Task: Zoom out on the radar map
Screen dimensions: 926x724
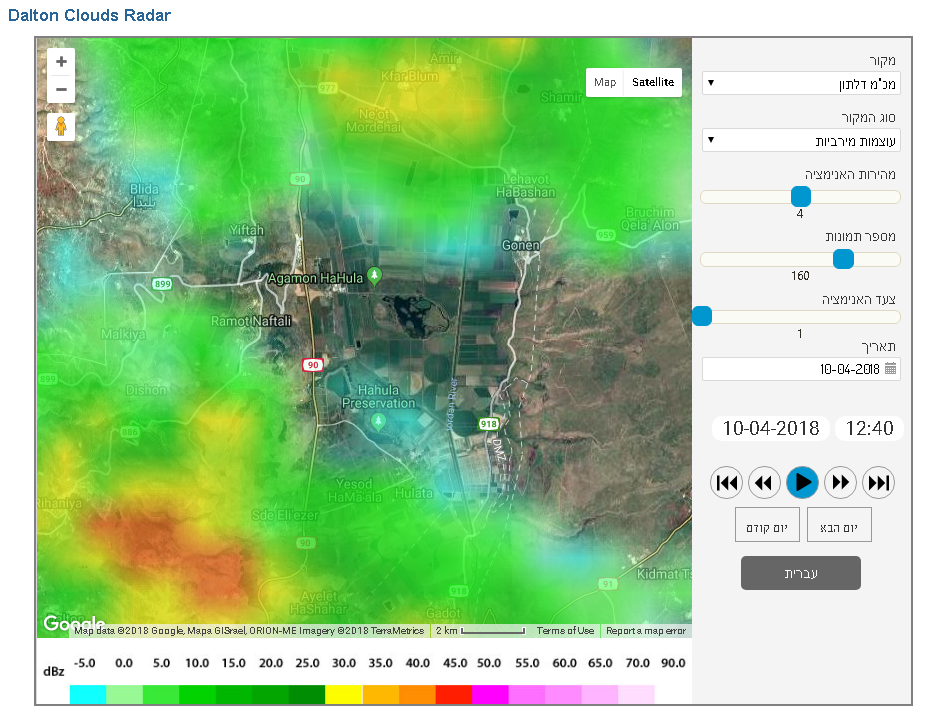Action: click(x=61, y=89)
